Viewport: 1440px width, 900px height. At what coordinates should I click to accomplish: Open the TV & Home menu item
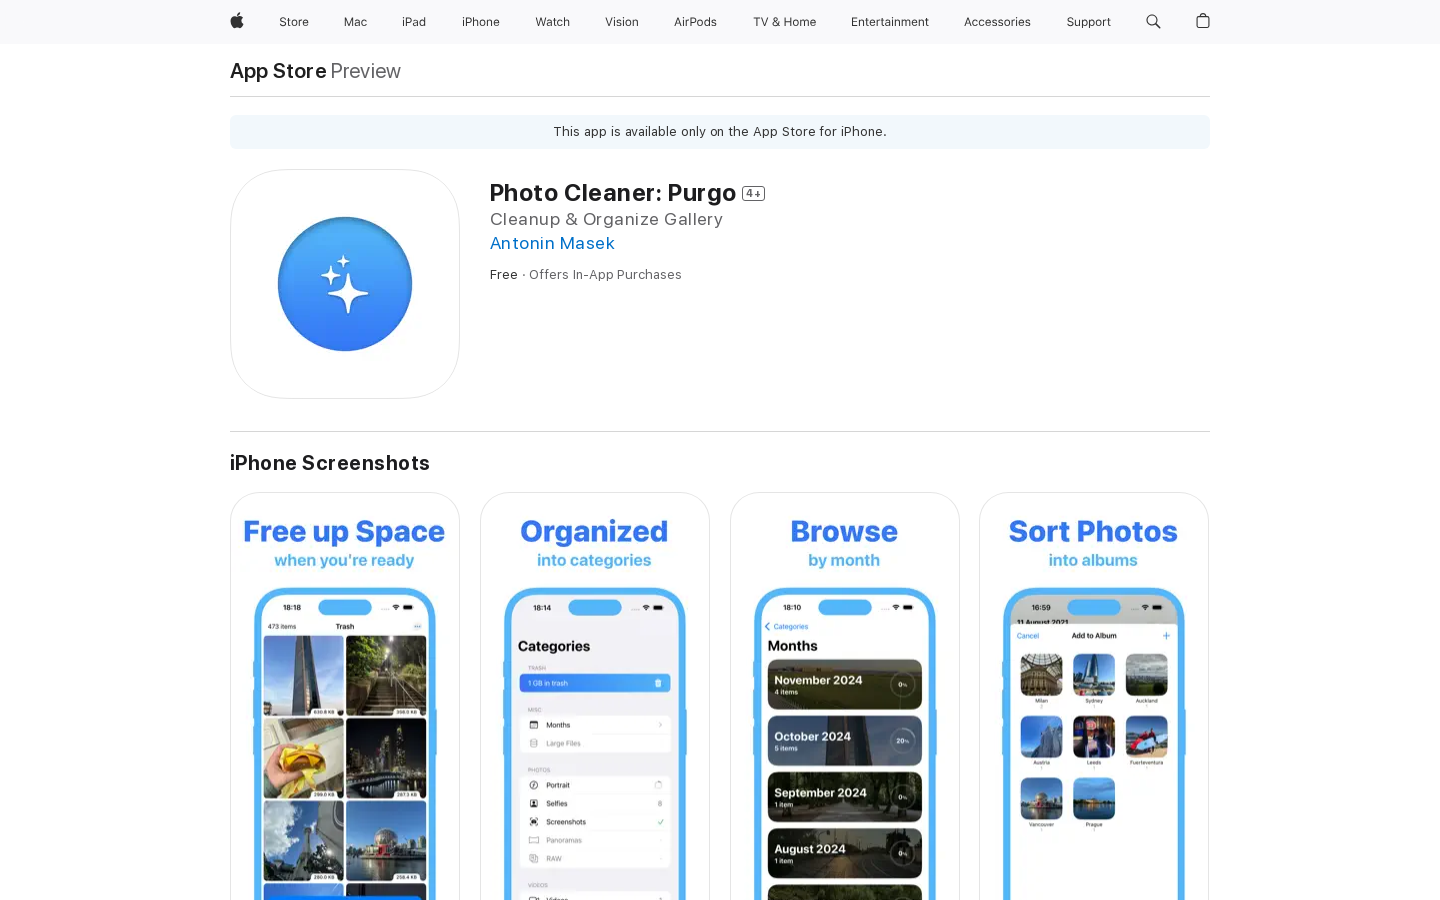pyautogui.click(x=784, y=22)
